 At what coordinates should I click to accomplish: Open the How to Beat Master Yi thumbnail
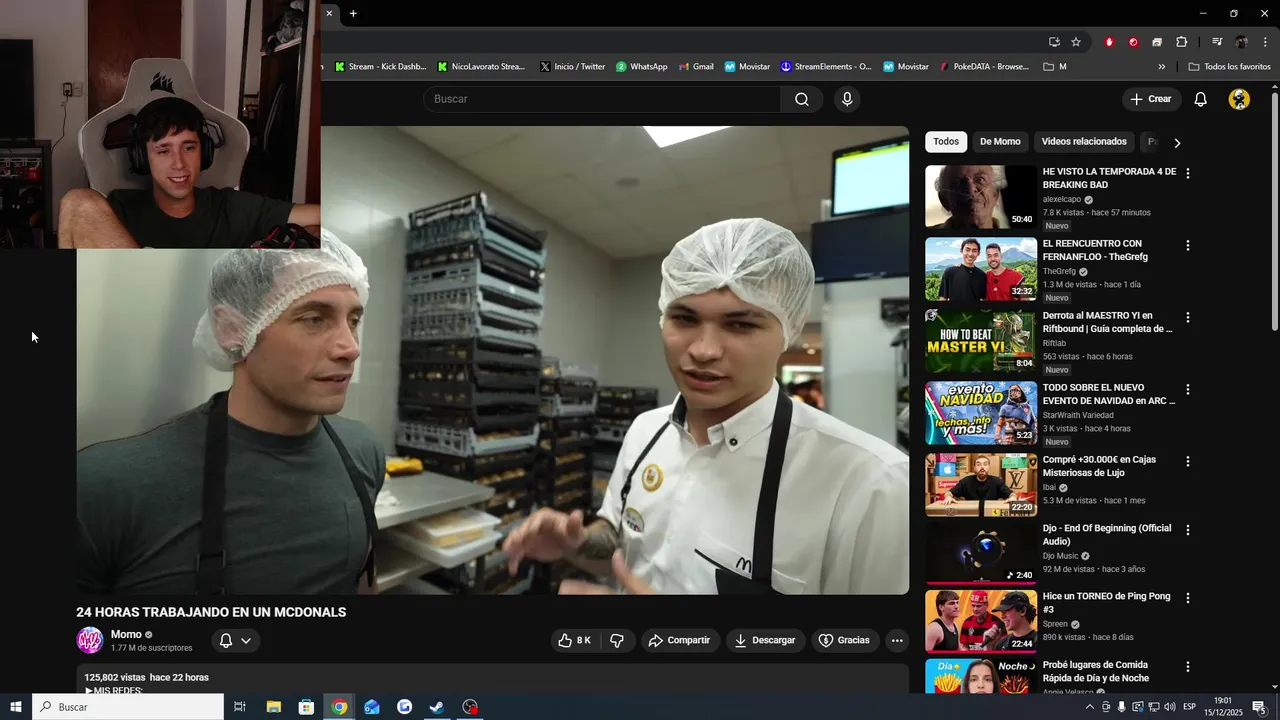pos(981,341)
